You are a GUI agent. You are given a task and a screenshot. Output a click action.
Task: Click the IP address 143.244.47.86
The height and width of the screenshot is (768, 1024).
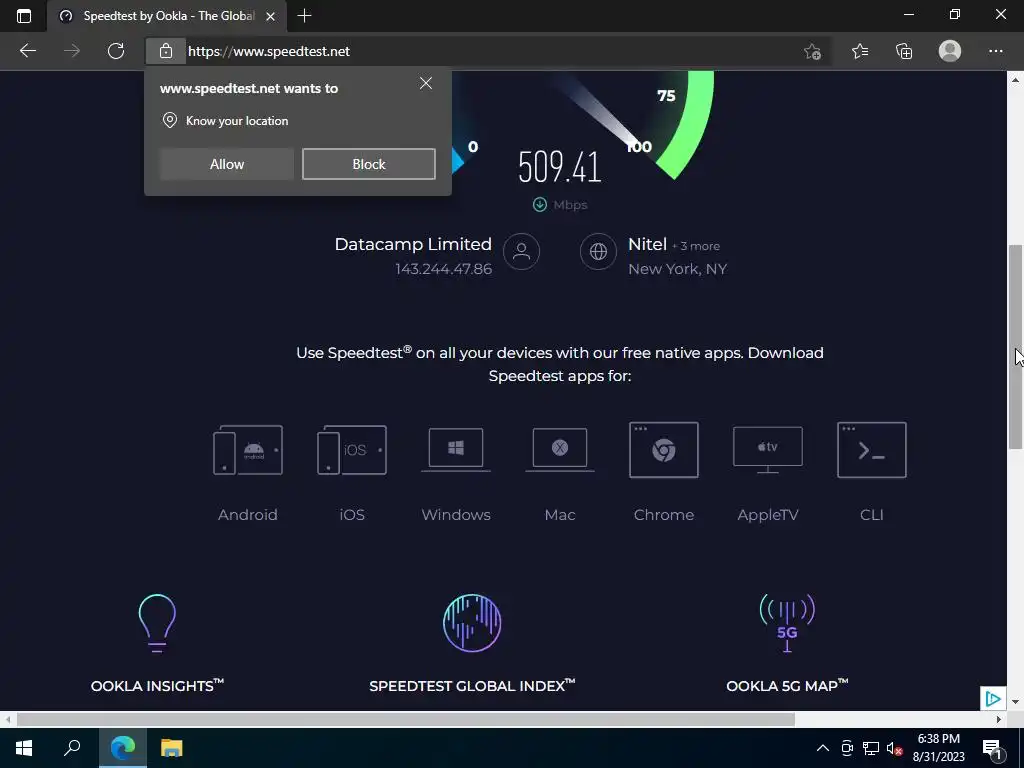coord(443,269)
